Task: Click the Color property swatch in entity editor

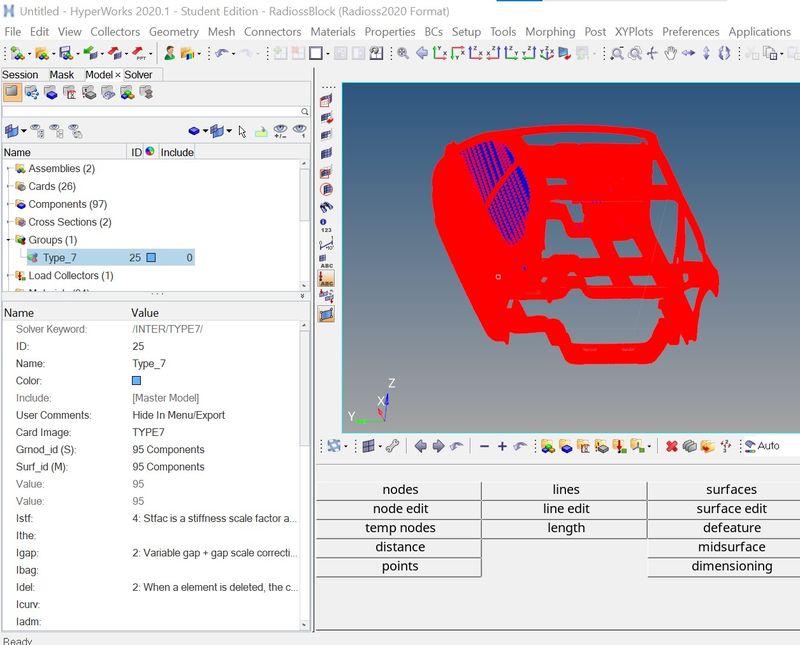Action: 136,381
